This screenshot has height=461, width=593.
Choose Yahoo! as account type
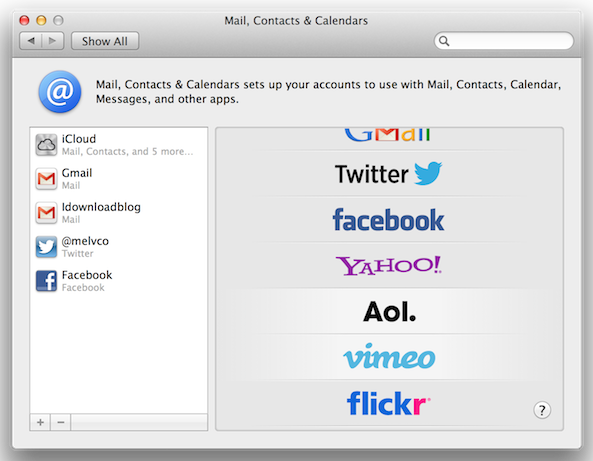pyautogui.click(x=389, y=265)
